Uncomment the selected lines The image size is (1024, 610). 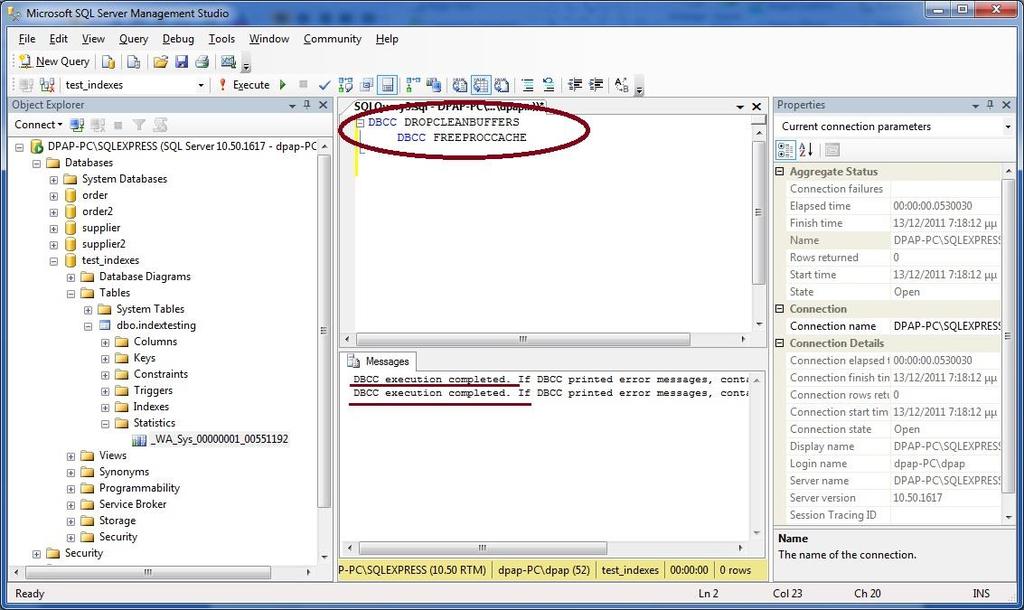pyautogui.click(x=549, y=85)
